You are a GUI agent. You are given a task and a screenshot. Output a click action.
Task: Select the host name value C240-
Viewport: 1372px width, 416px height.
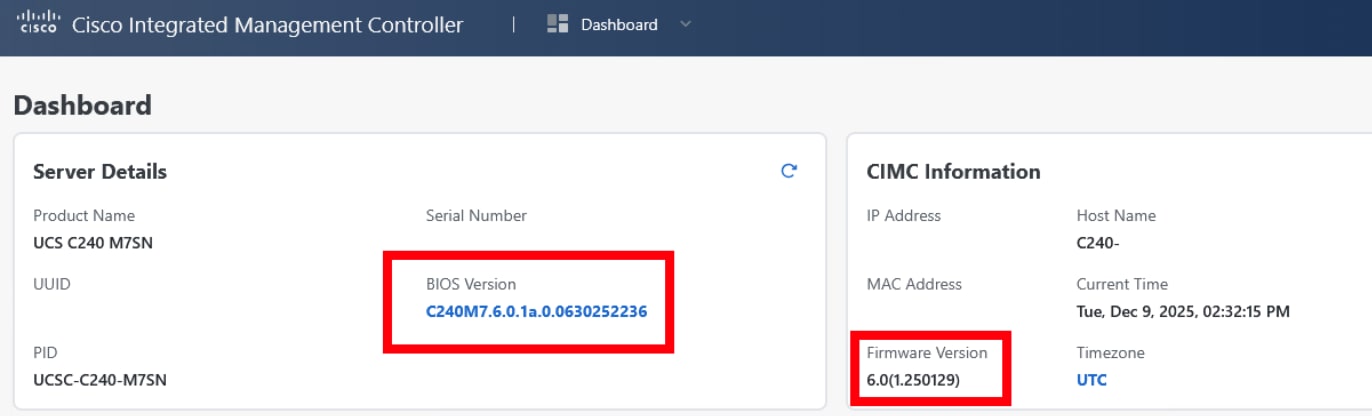[x=1096, y=242]
